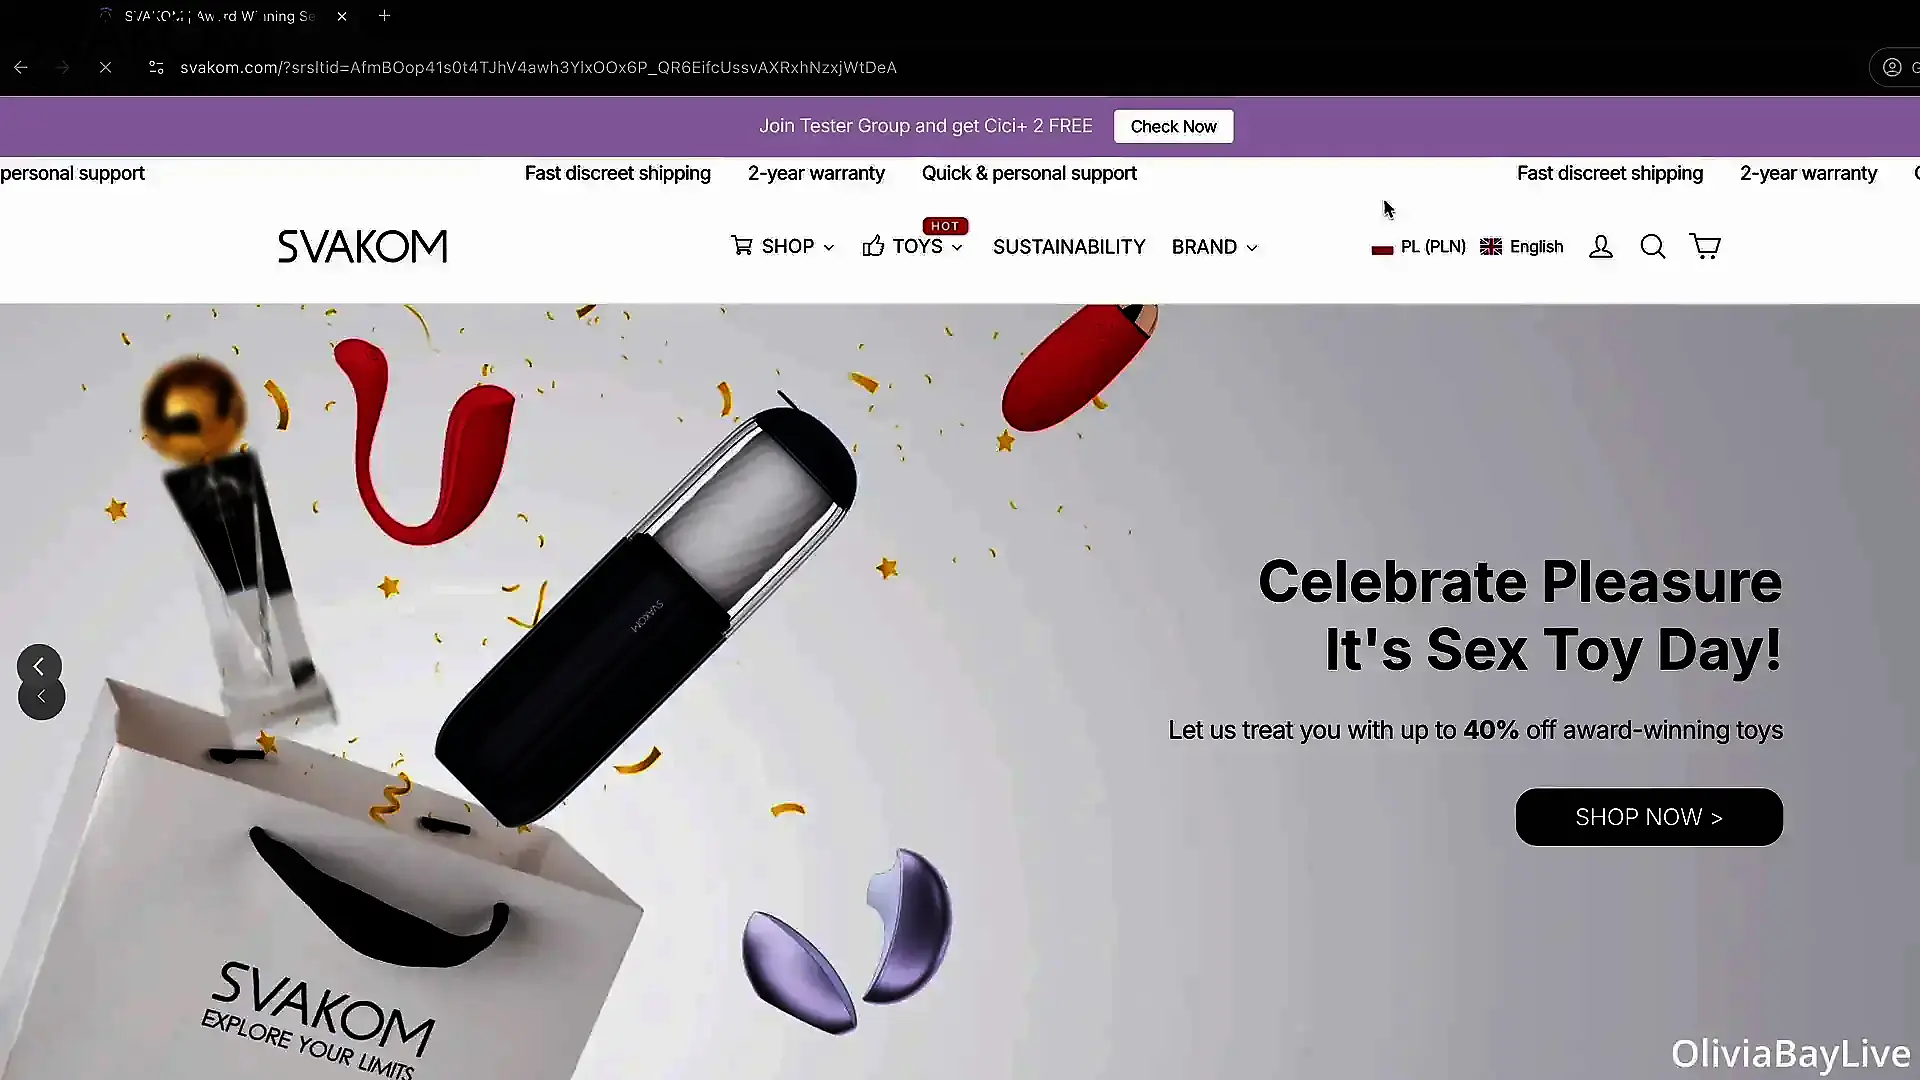Image resolution: width=1920 pixels, height=1080 pixels.
Task: Open the shopping cart icon
Action: 1705,246
